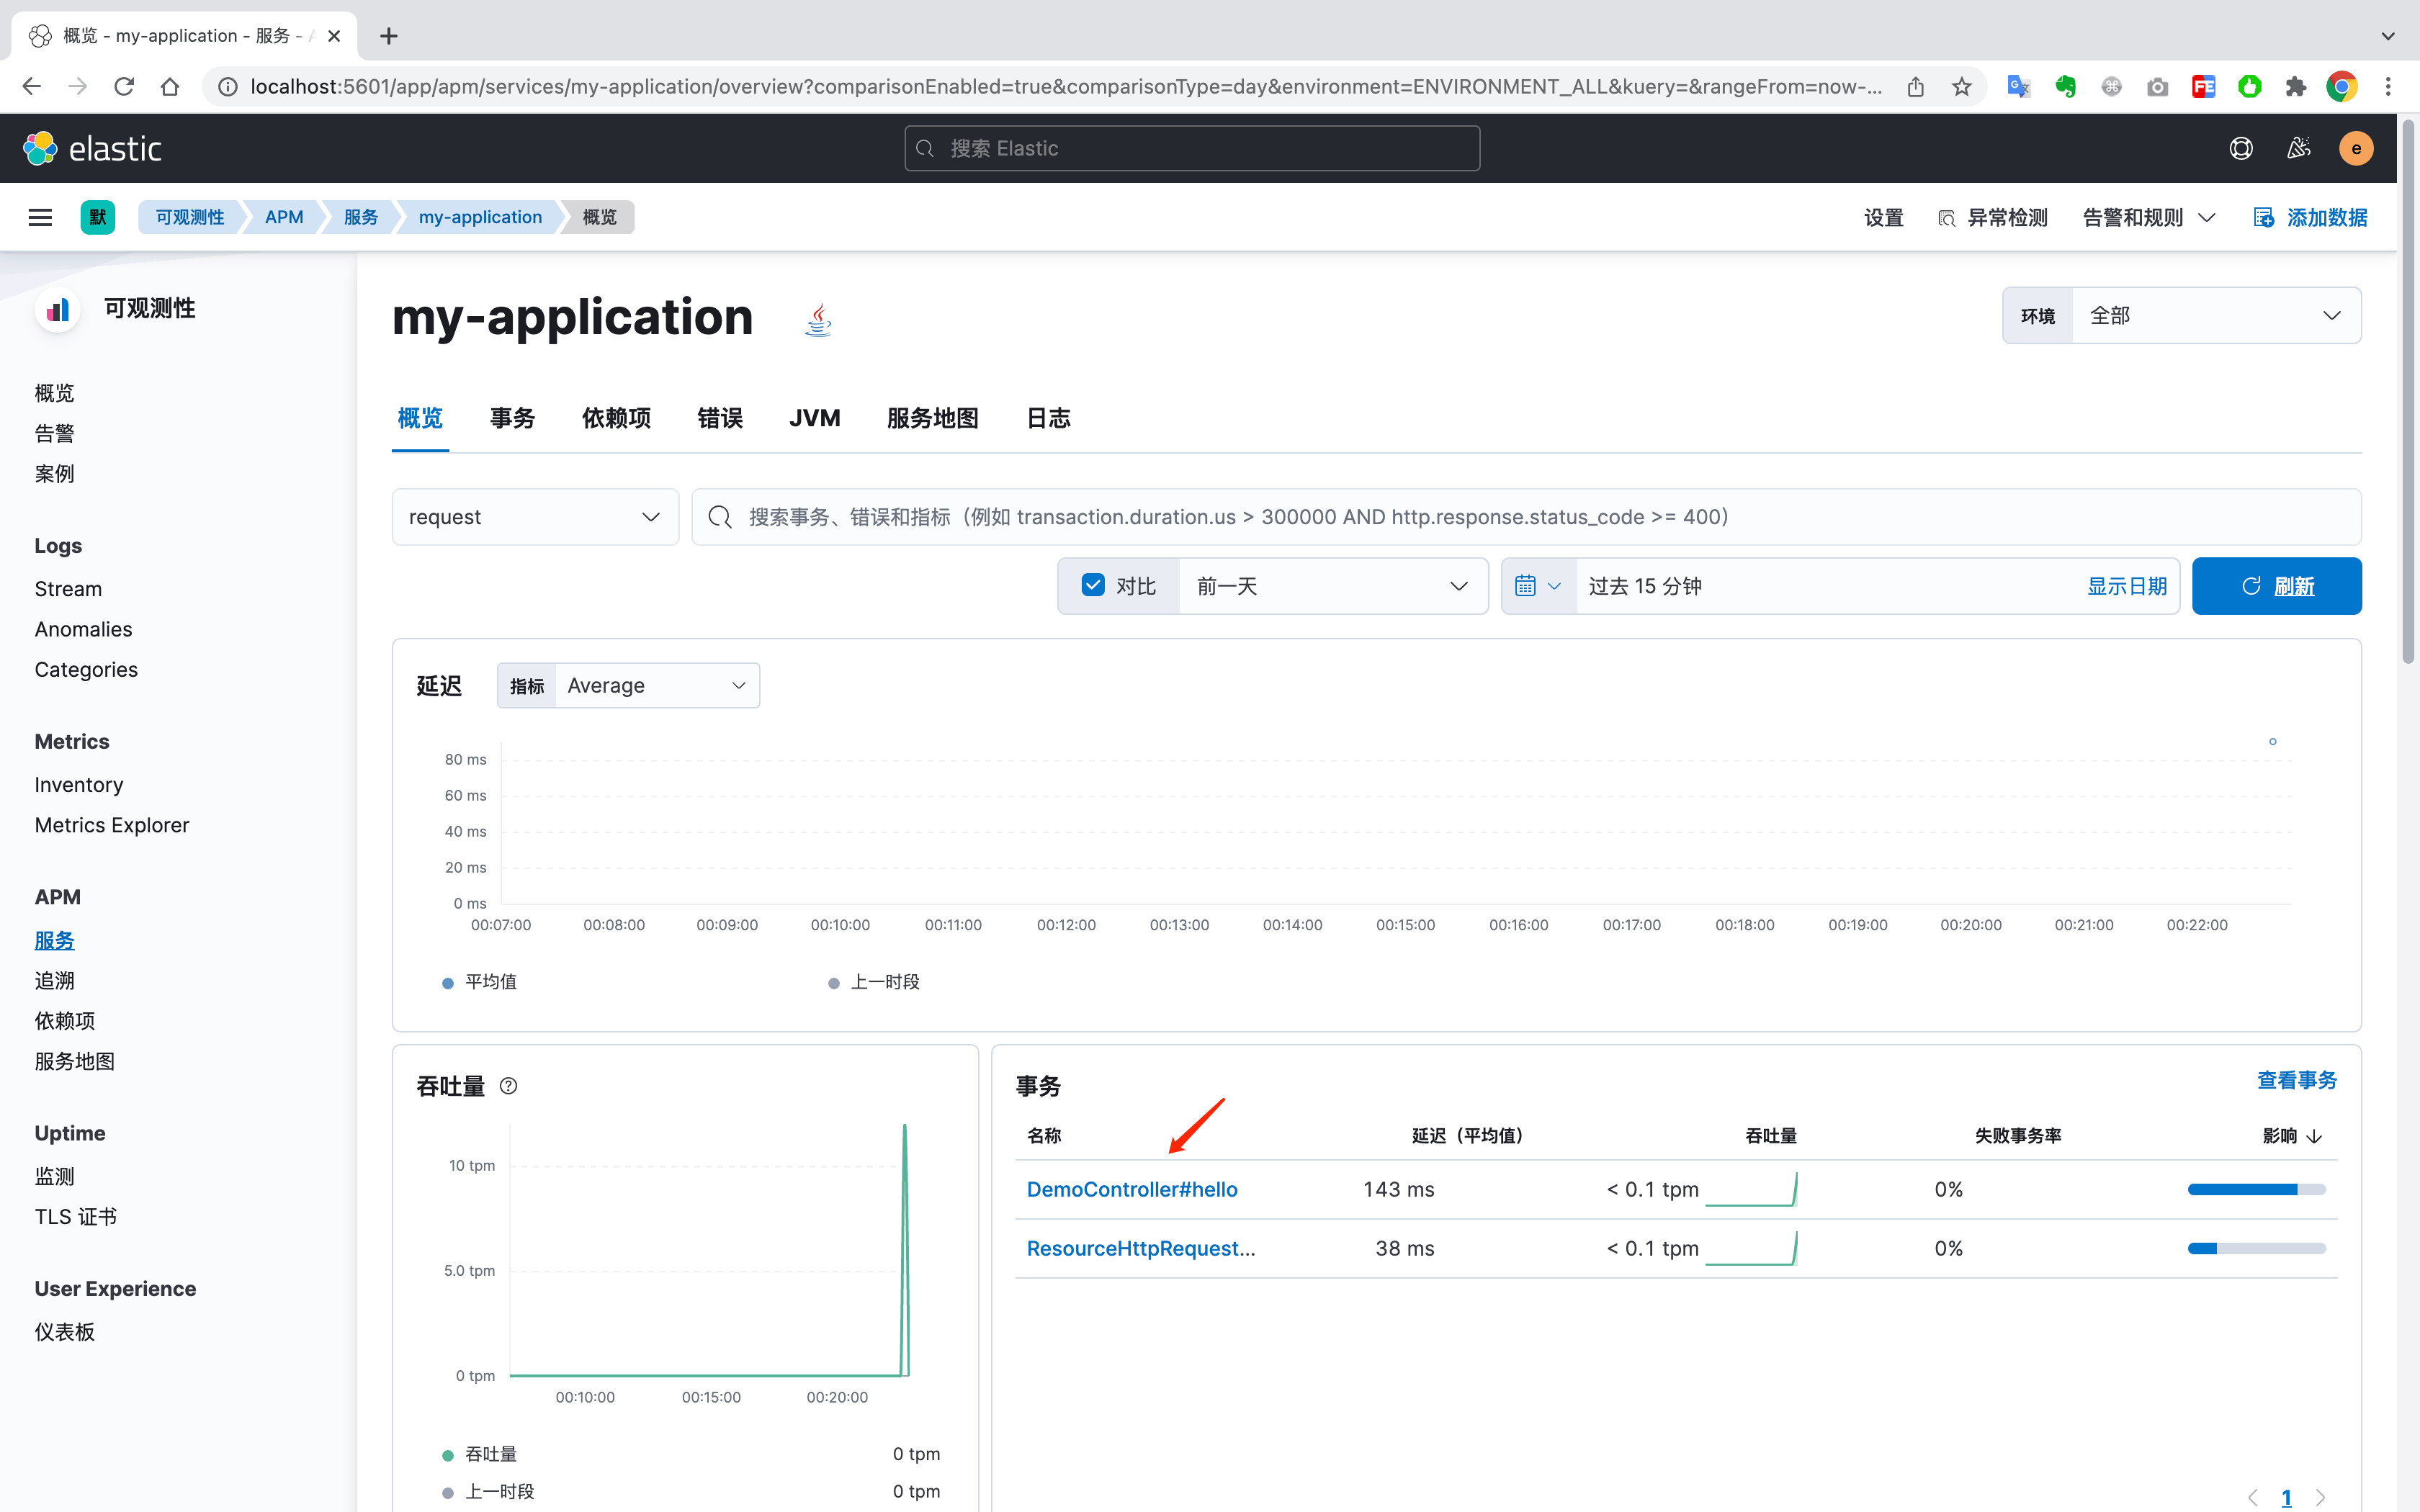Open the request transaction type dropdown

click(535, 517)
